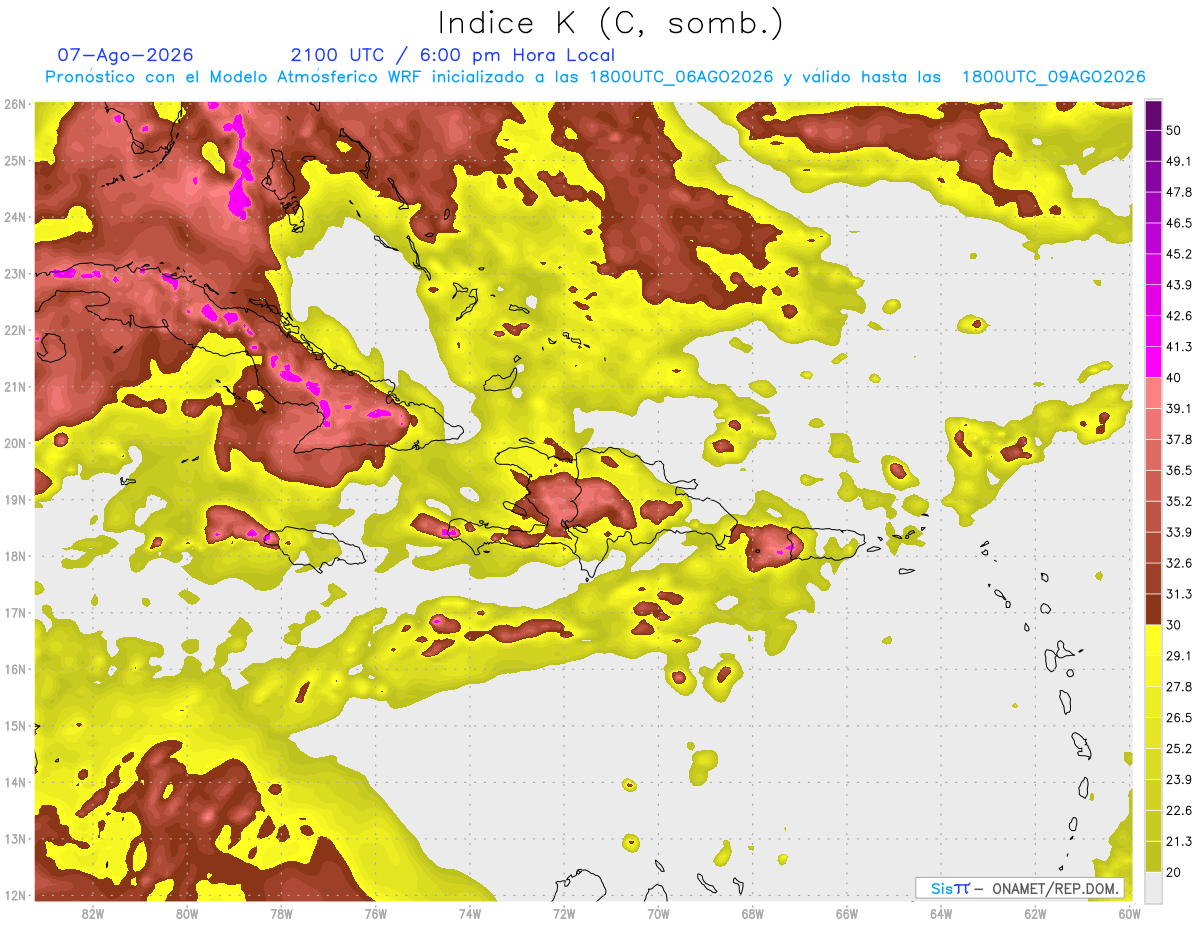Click the latitude label '23N'
This screenshot has height=927, width=1200.
tap(14, 274)
